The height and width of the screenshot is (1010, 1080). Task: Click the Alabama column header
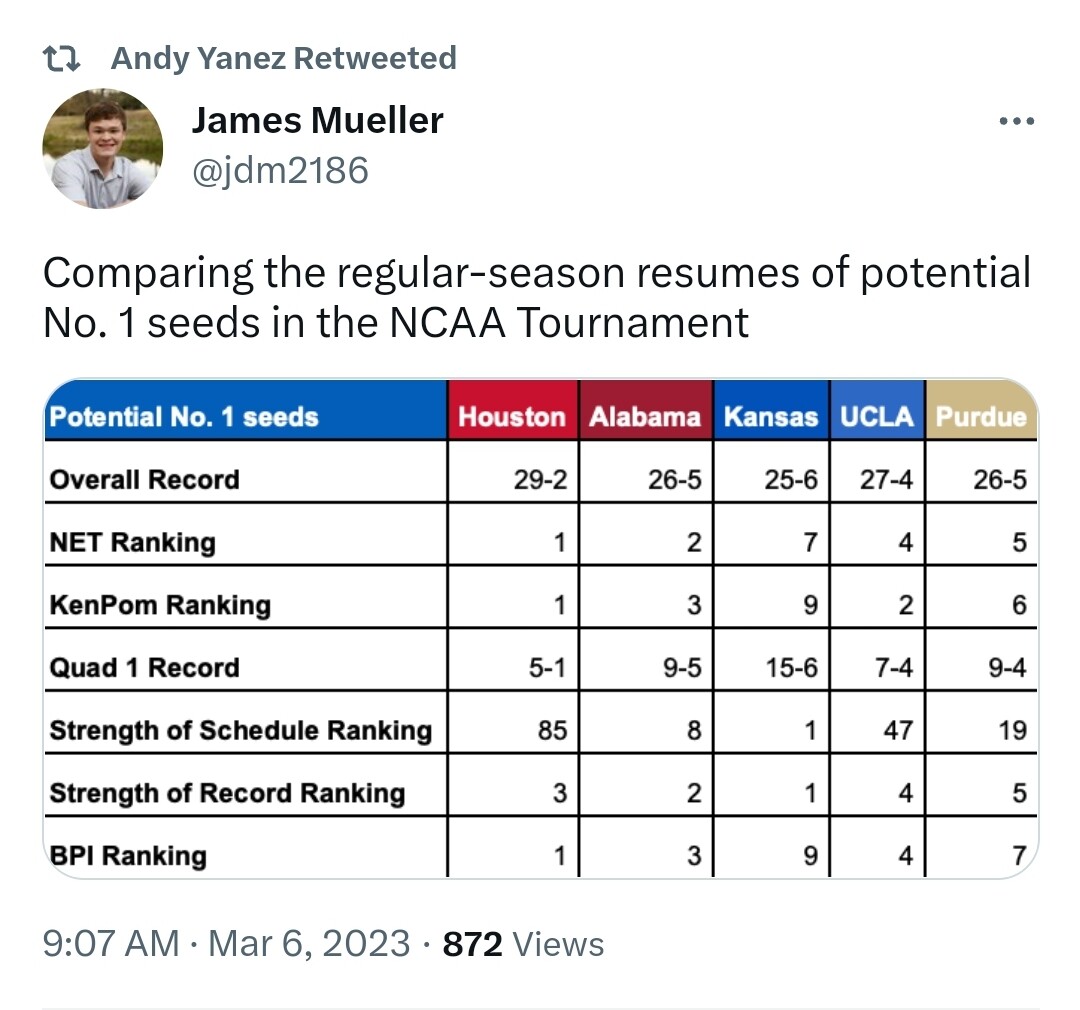[645, 417]
